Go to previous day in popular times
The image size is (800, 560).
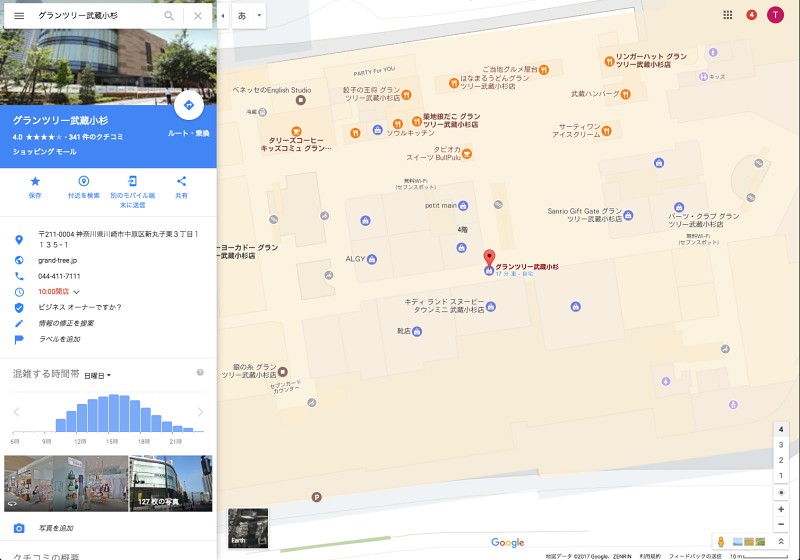point(16,412)
